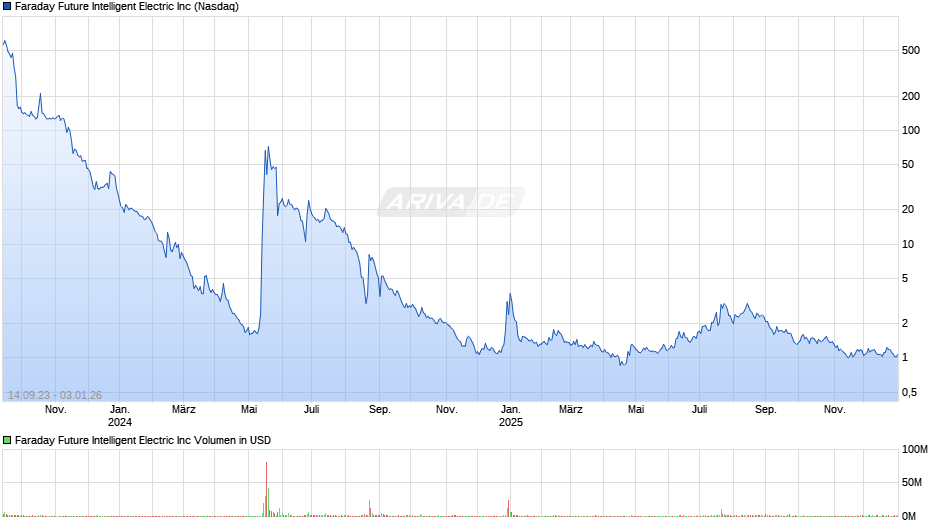Click the blue legend square beside Faraday Future title

(x=7, y=7)
